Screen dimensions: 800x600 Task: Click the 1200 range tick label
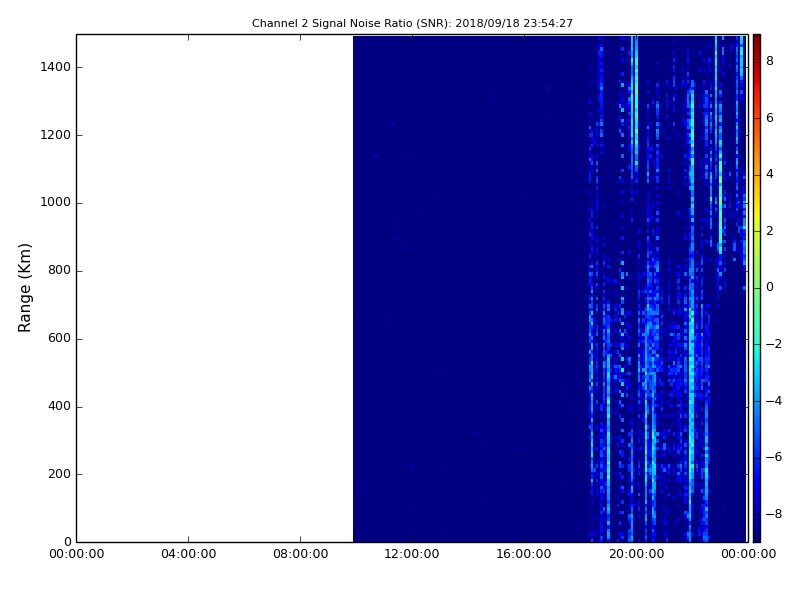tap(56, 135)
